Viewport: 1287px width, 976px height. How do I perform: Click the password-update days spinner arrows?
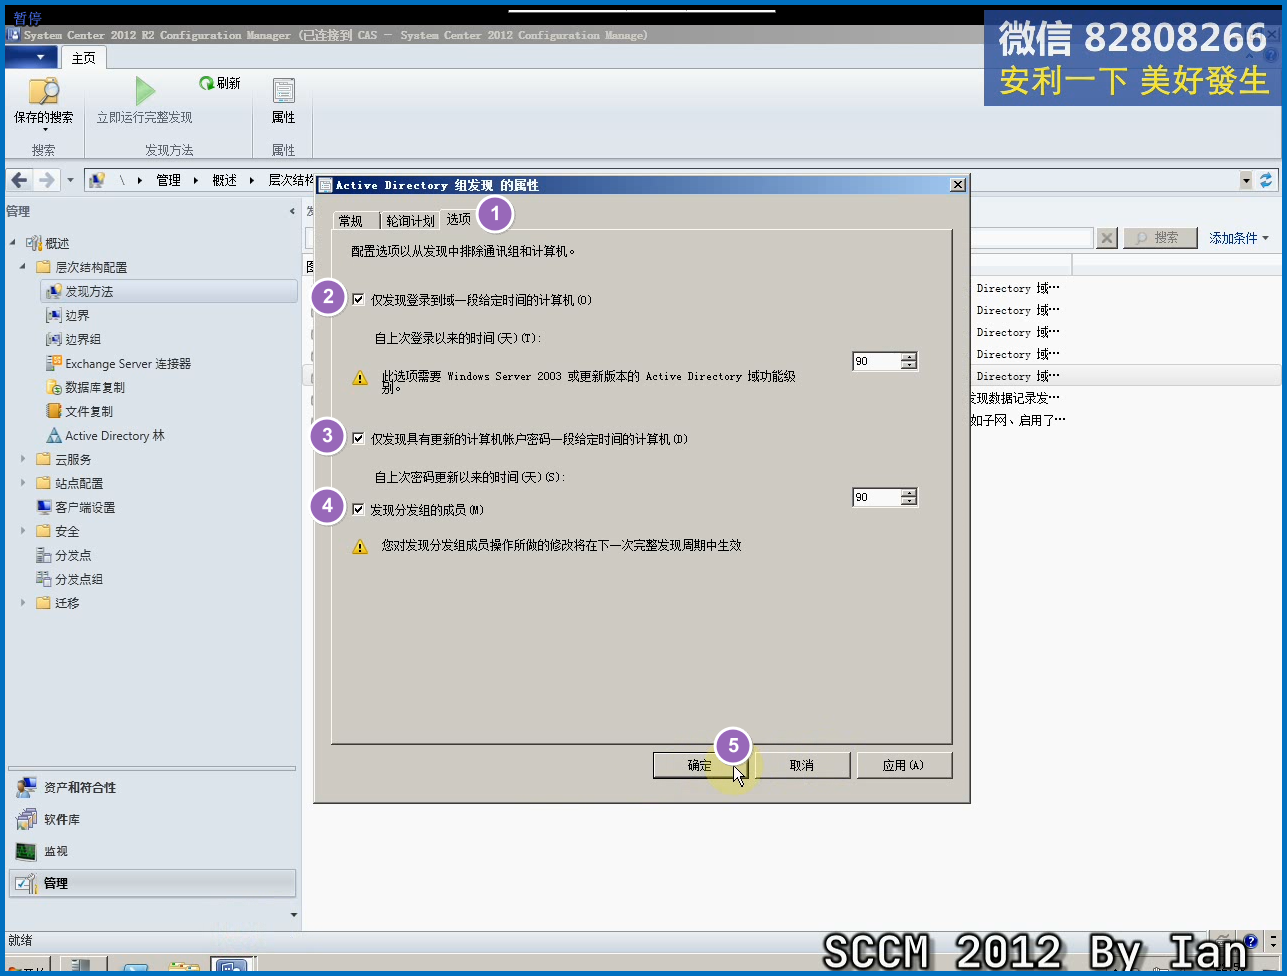908,497
